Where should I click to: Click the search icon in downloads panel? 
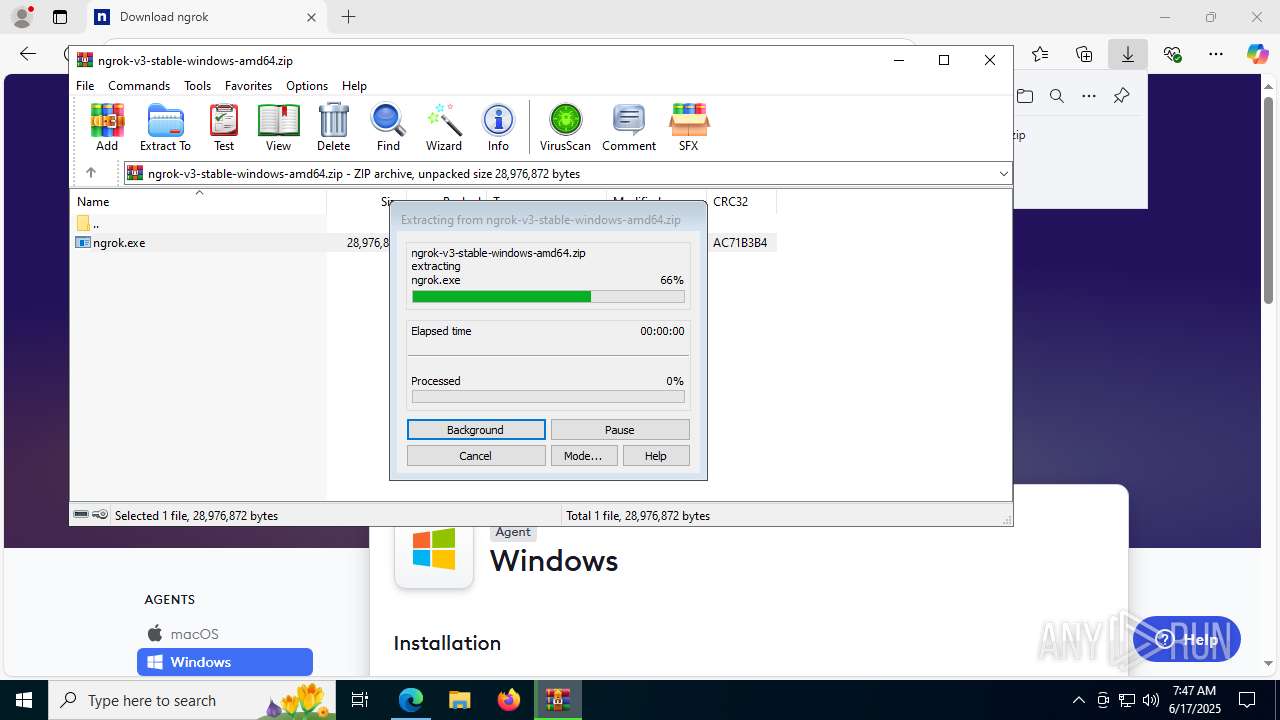[1057, 96]
